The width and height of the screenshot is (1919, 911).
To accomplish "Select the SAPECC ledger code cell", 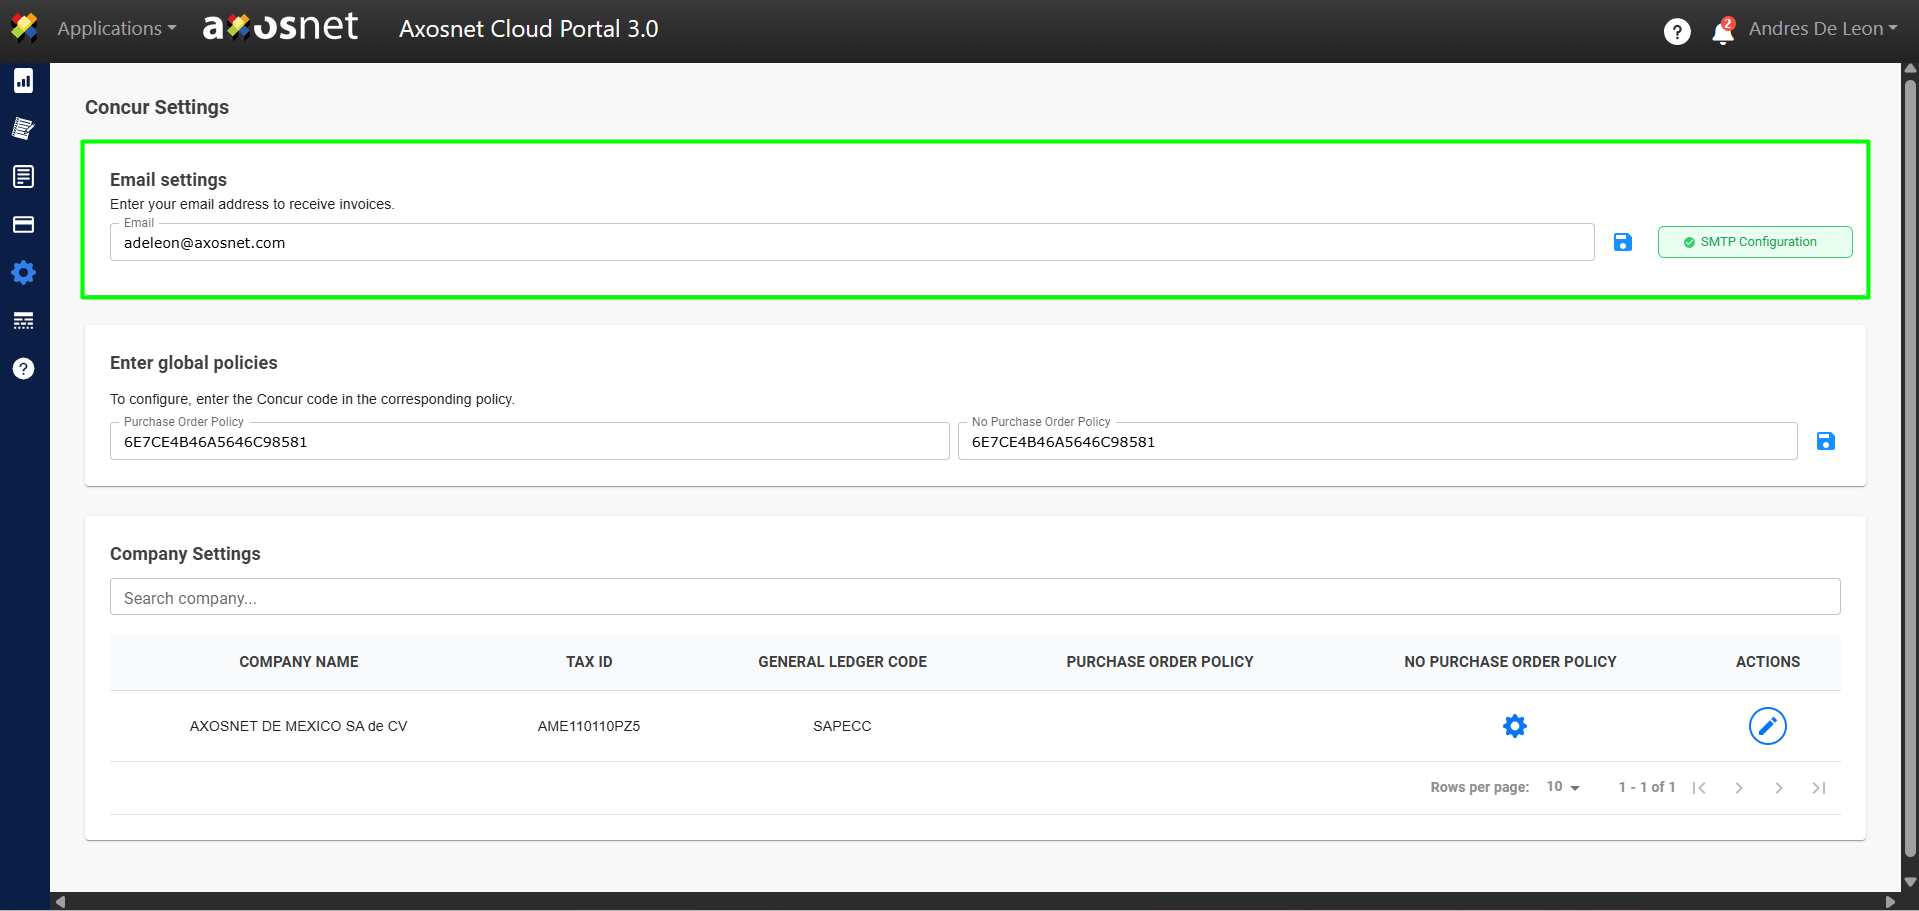I will pos(842,726).
